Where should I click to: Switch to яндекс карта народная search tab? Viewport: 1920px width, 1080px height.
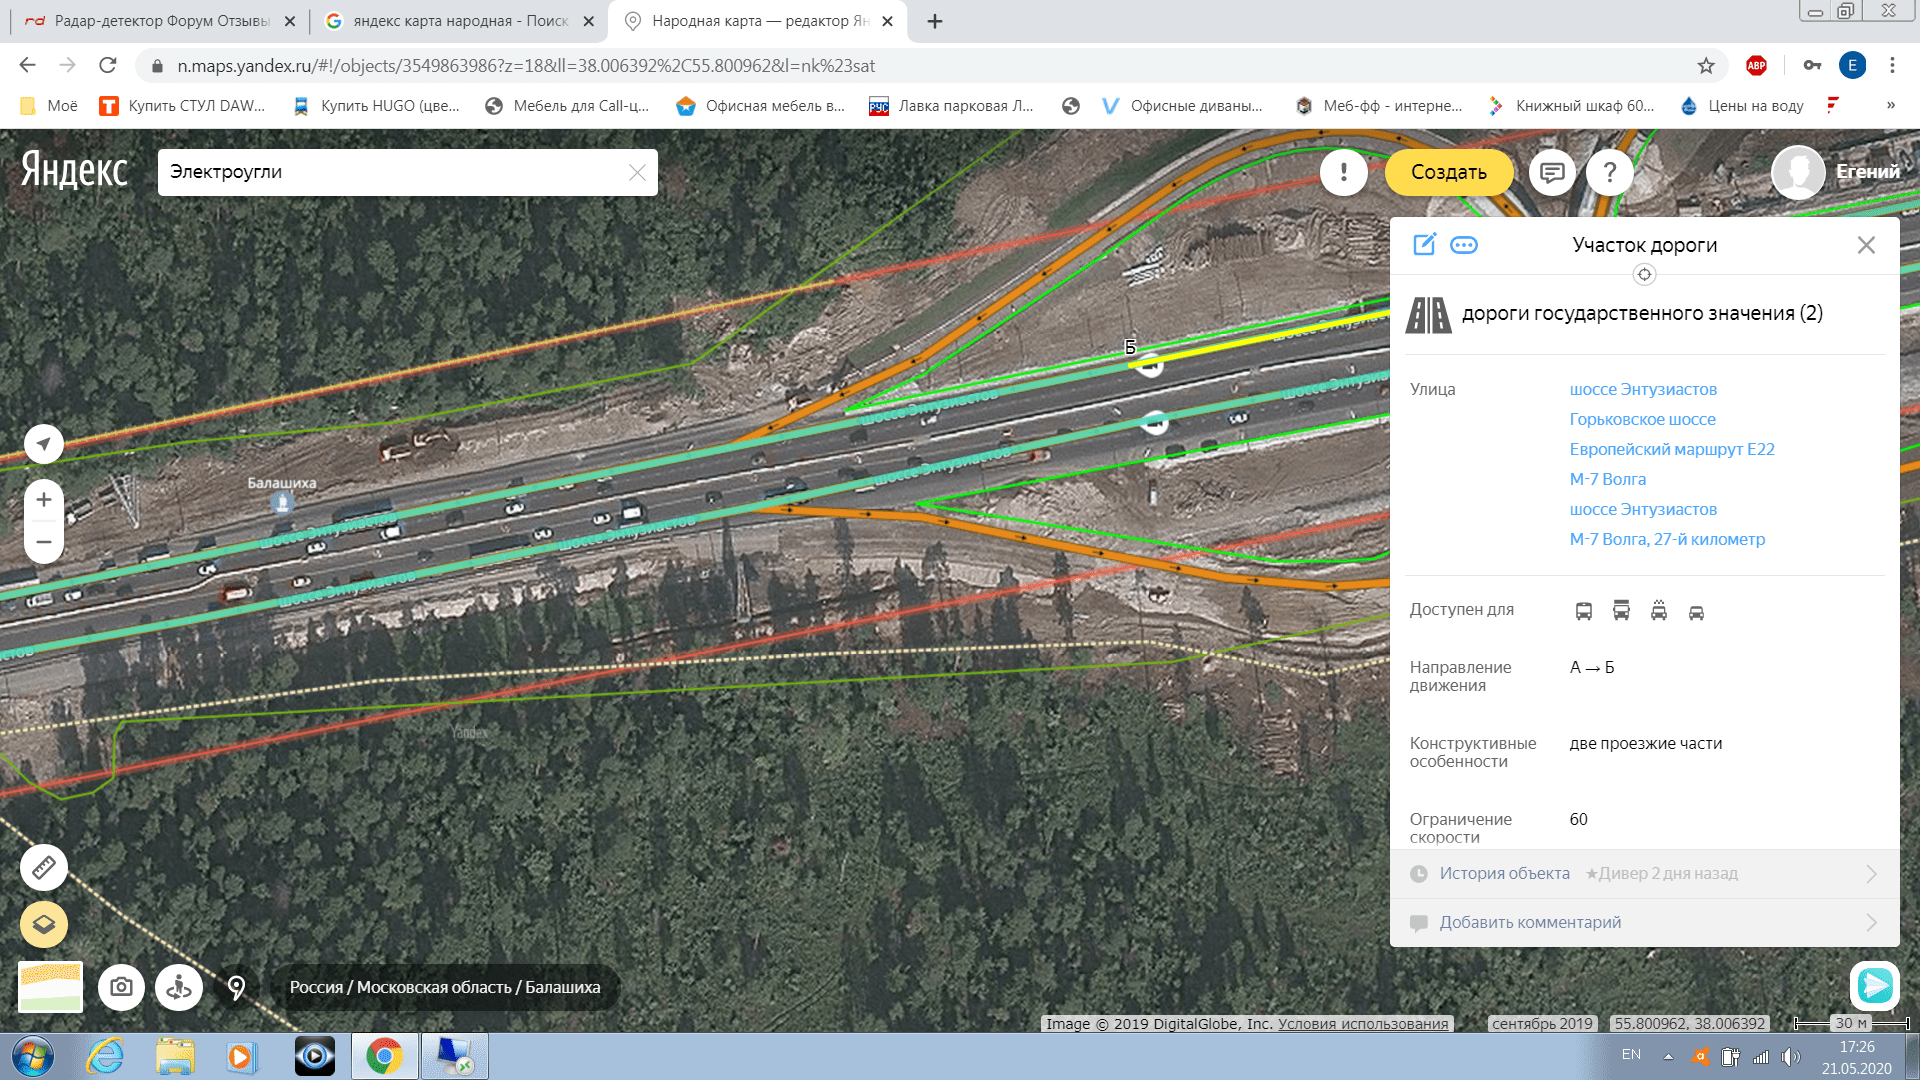click(x=460, y=21)
